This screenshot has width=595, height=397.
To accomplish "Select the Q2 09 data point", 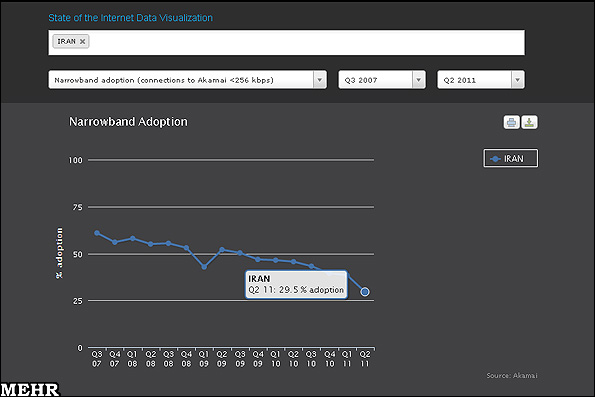I will click(222, 250).
